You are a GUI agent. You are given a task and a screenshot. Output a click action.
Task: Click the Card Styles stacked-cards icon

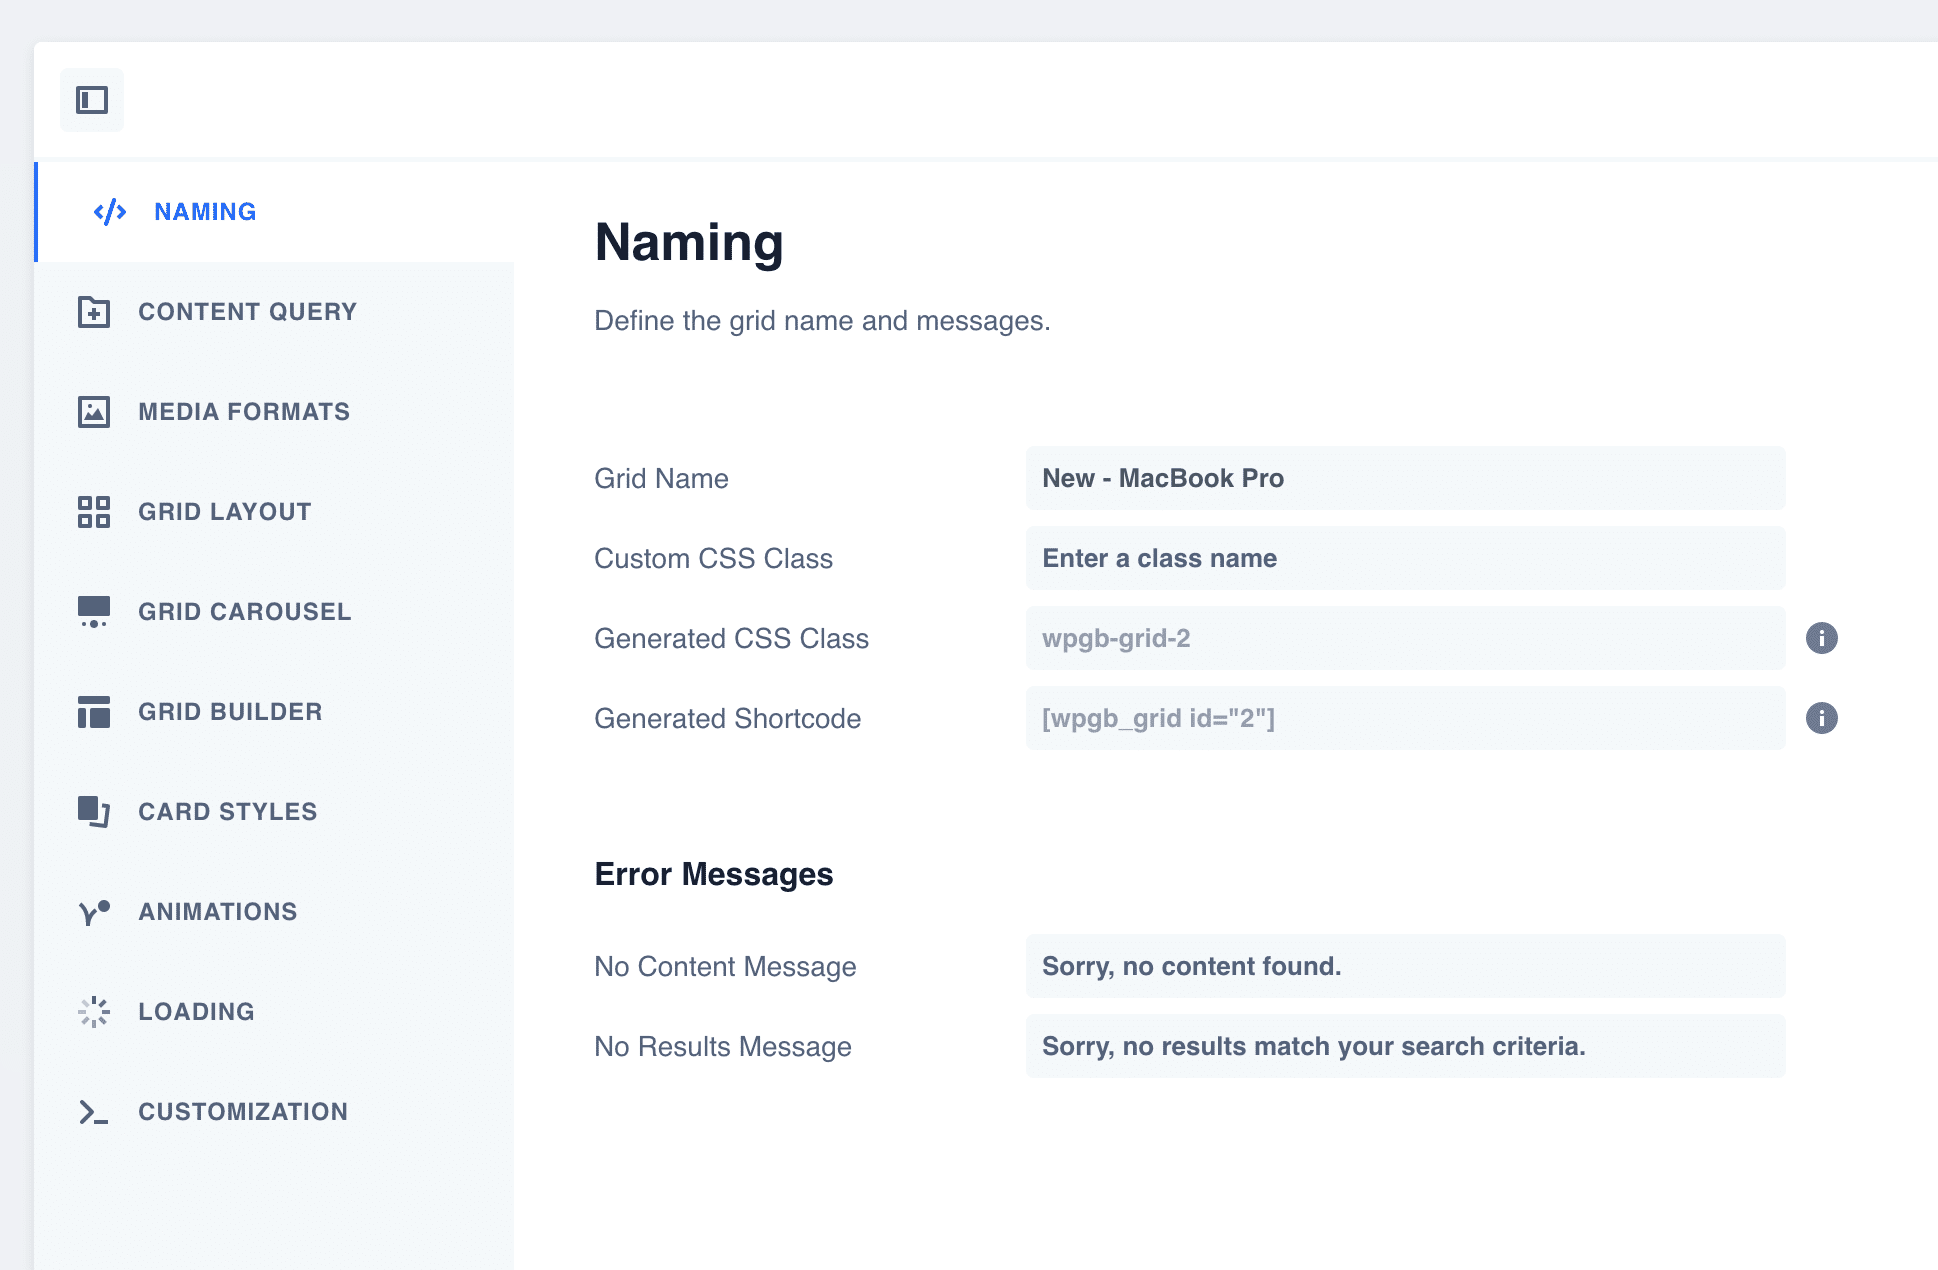(x=94, y=812)
